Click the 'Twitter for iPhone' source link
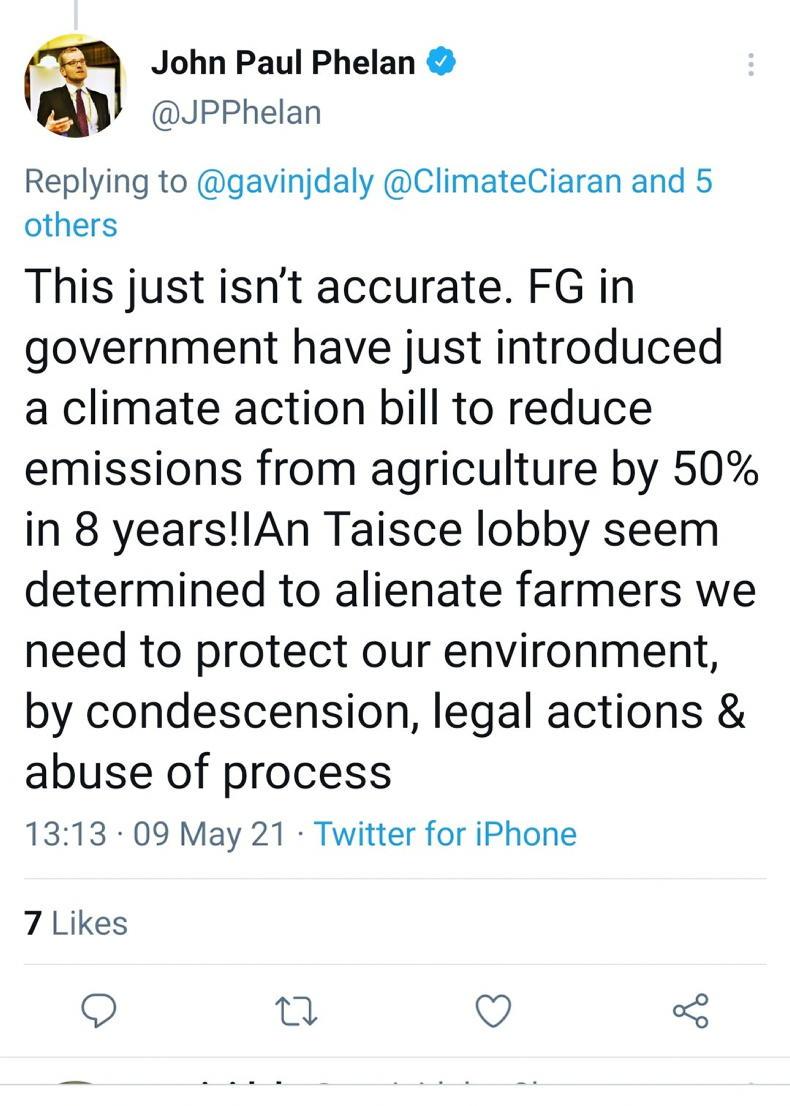The height and width of the screenshot is (1106, 790). tap(445, 833)
